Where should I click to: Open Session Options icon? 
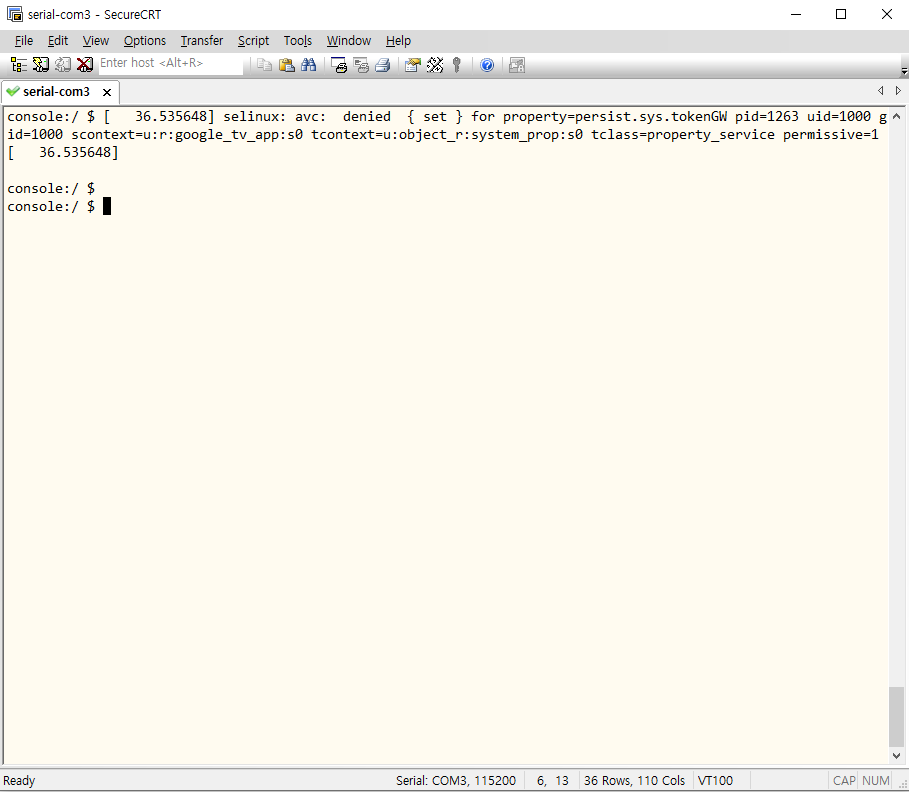413,65
